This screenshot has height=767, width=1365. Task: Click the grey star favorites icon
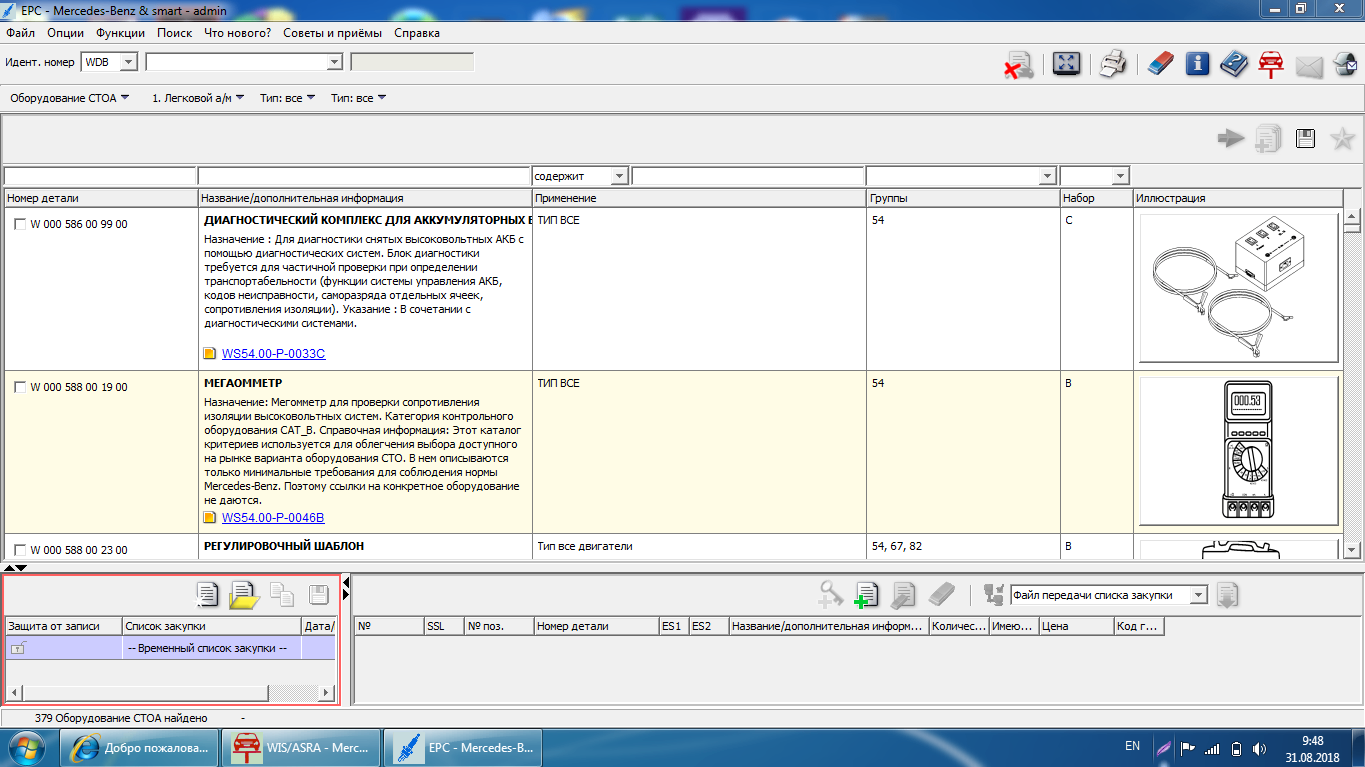(x=1342, y=139)
